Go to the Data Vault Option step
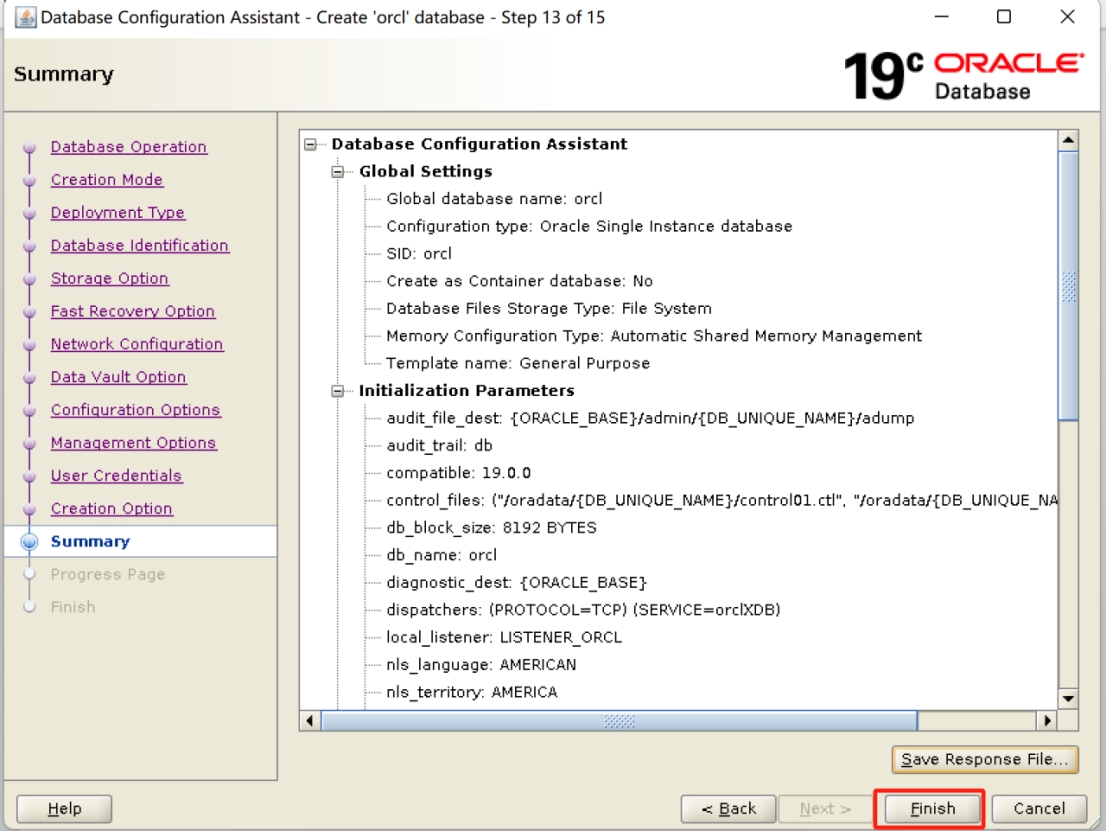 click(119, 377)
